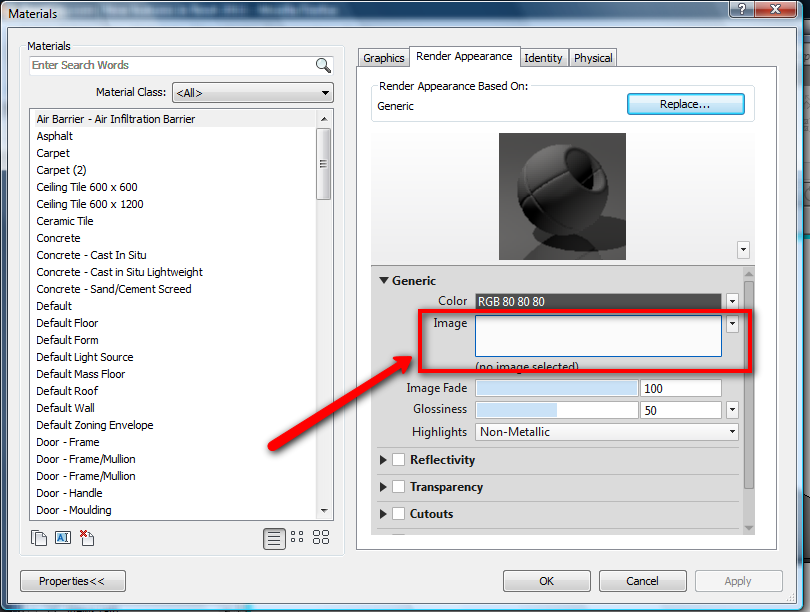Open the Material Class dropdown
Screen dimensions: 810x612
pos(253,93)
